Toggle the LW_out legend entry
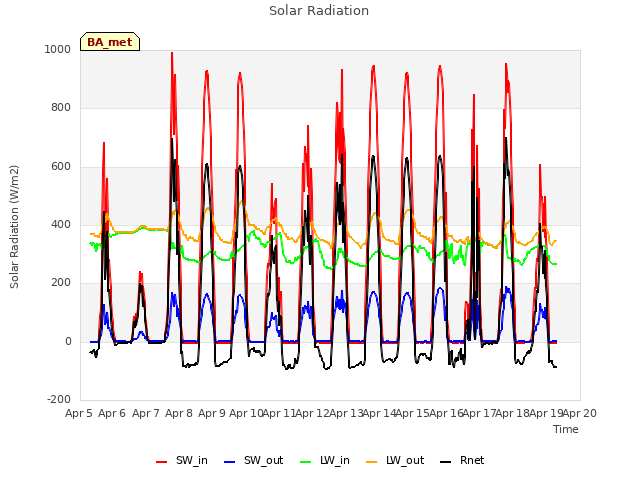This screenshot has height=480, width=640. (395, 460)
